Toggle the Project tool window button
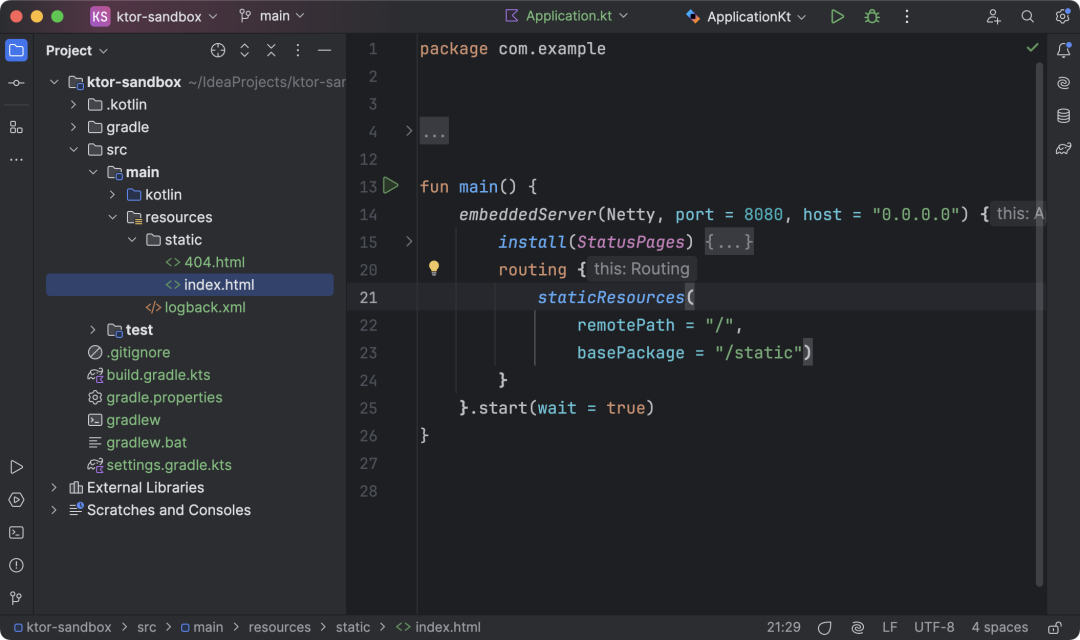This screenshot has height=640, width=1080. [x=17, y=50]
